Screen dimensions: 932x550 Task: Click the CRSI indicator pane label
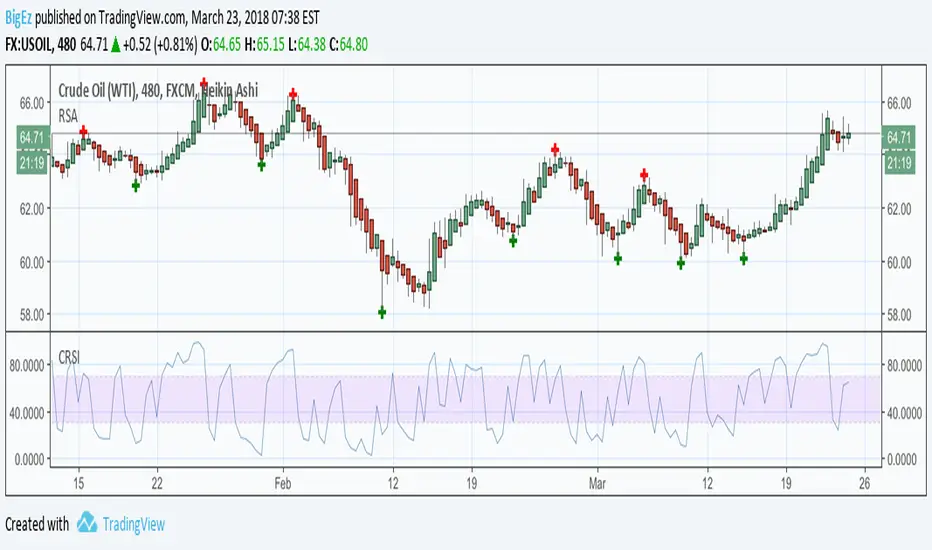point(69,357)
